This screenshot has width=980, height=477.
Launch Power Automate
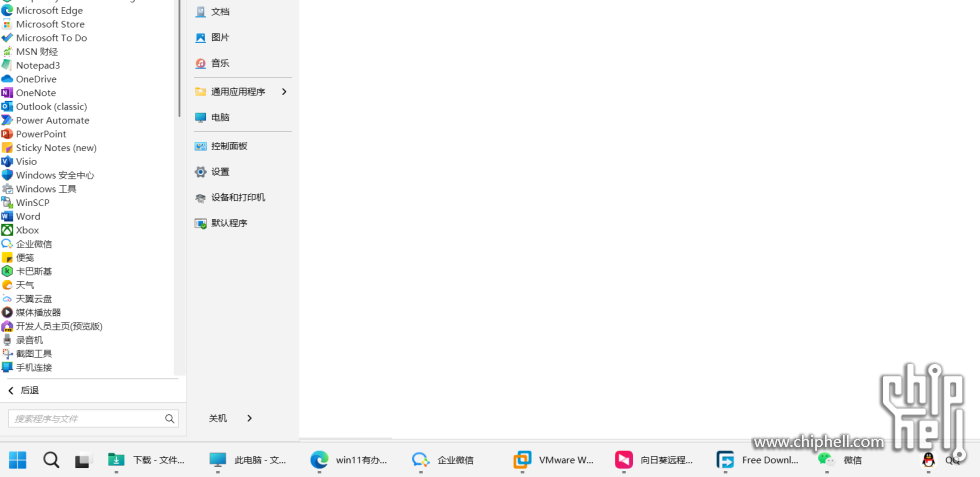tap(46, 121)
